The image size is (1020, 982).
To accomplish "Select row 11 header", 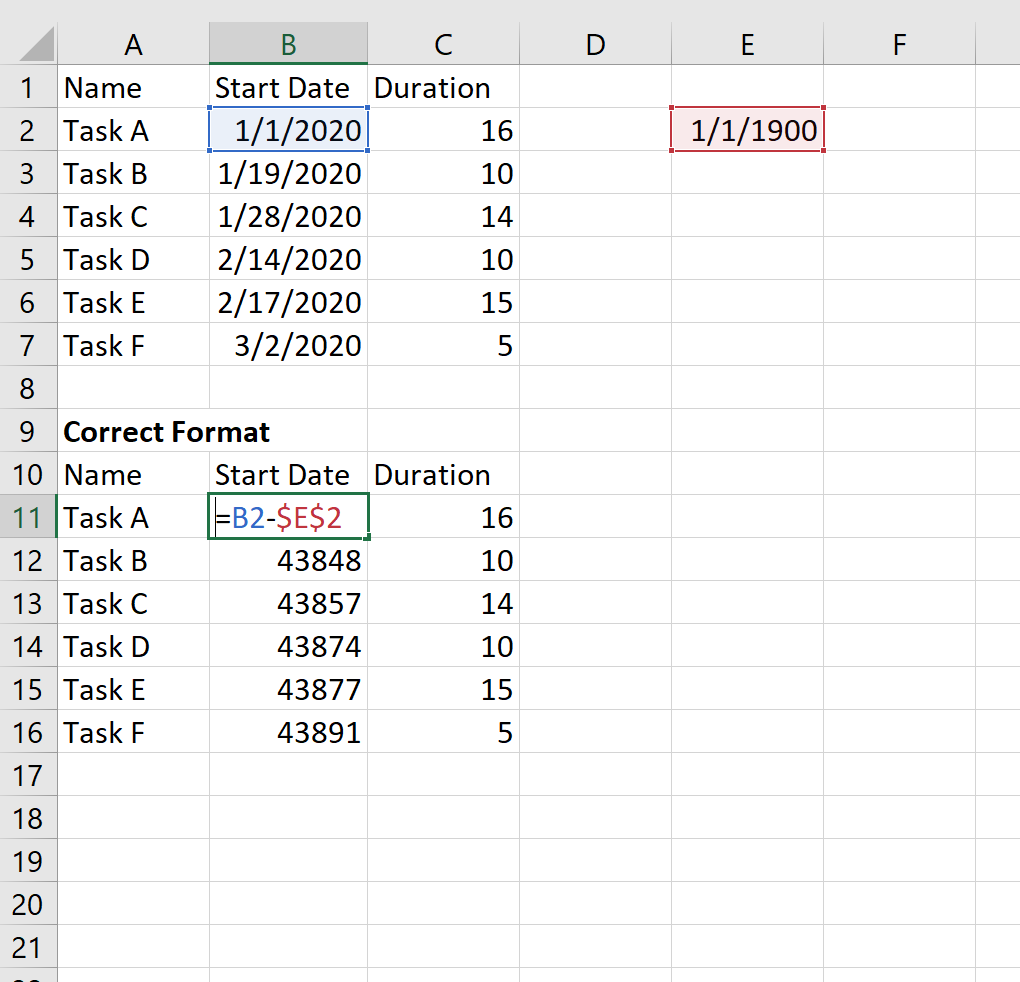I will point(28,517).
